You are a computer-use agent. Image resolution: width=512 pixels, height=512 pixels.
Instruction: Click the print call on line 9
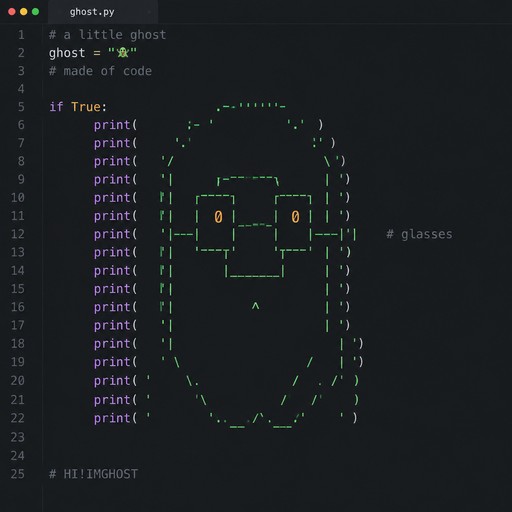pyautogui.click(x=112, y=180)
